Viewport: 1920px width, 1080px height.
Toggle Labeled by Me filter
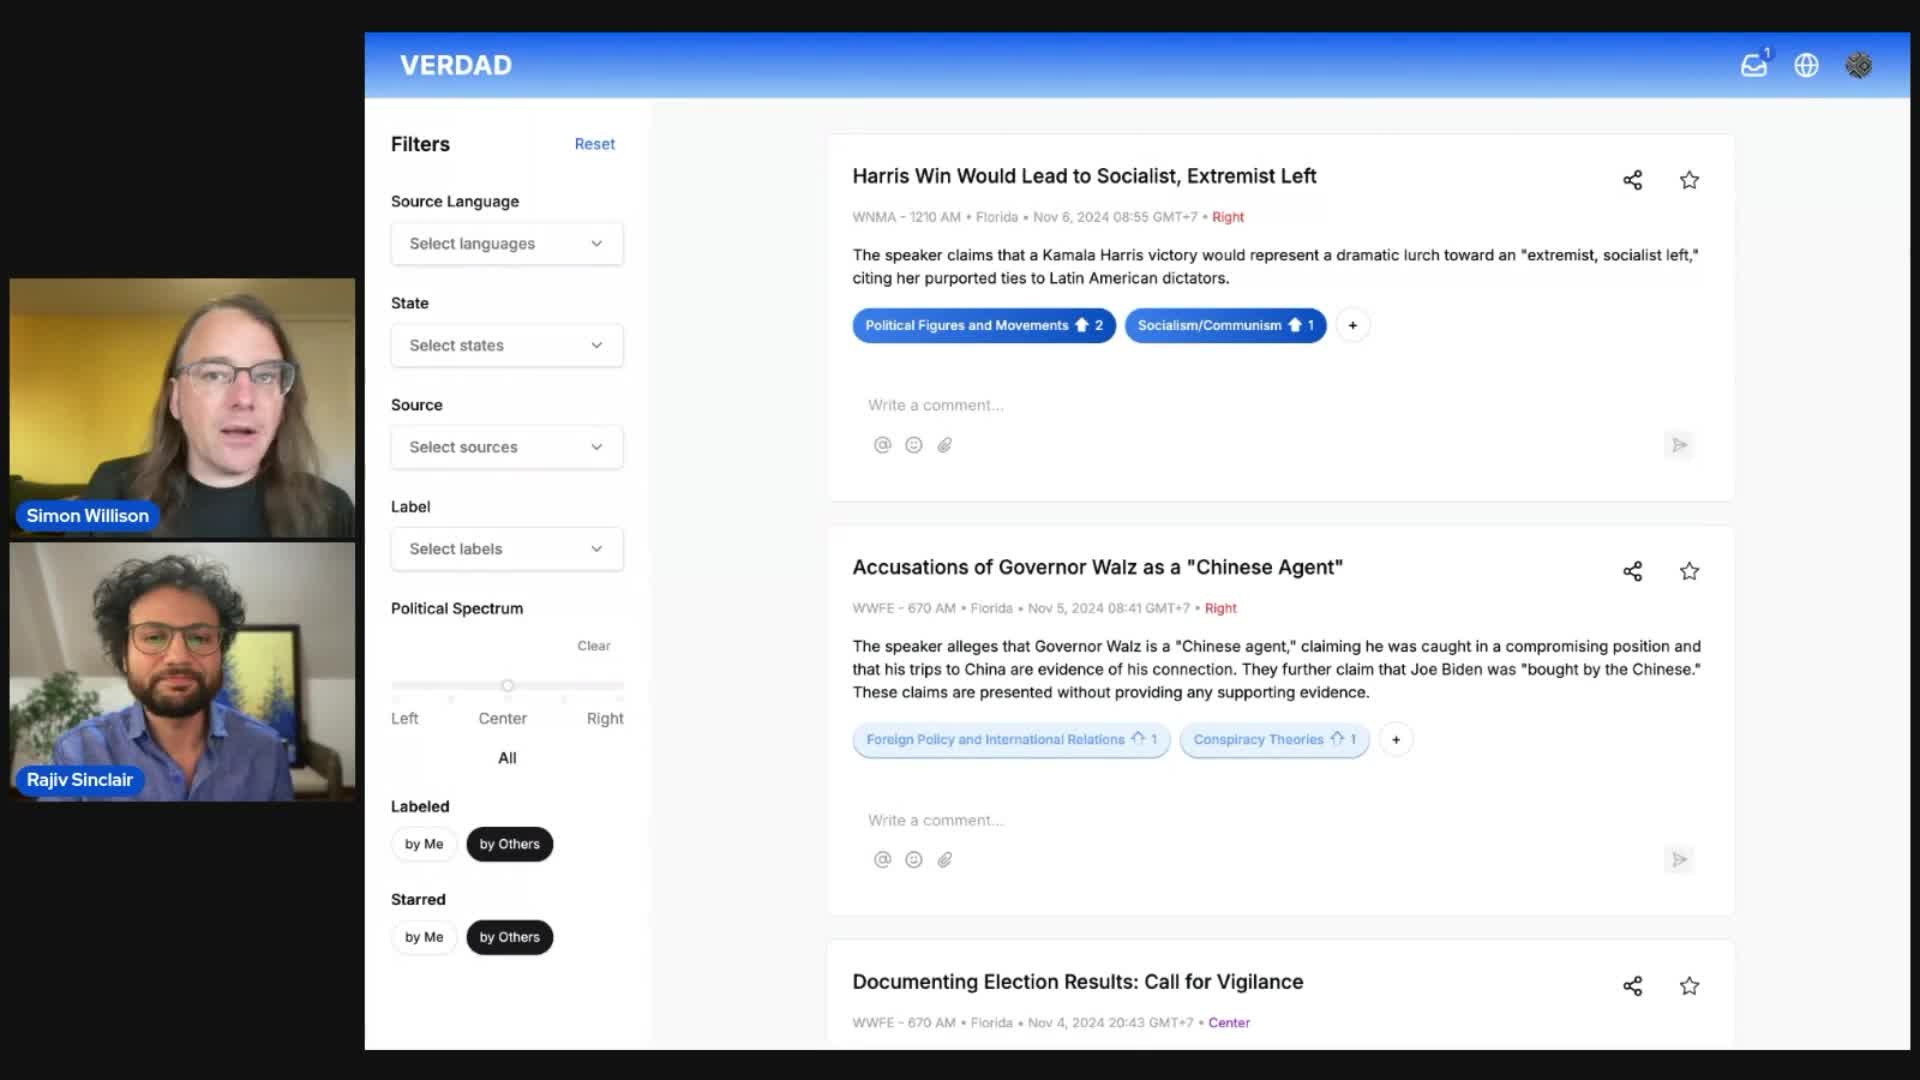[424, 844]
